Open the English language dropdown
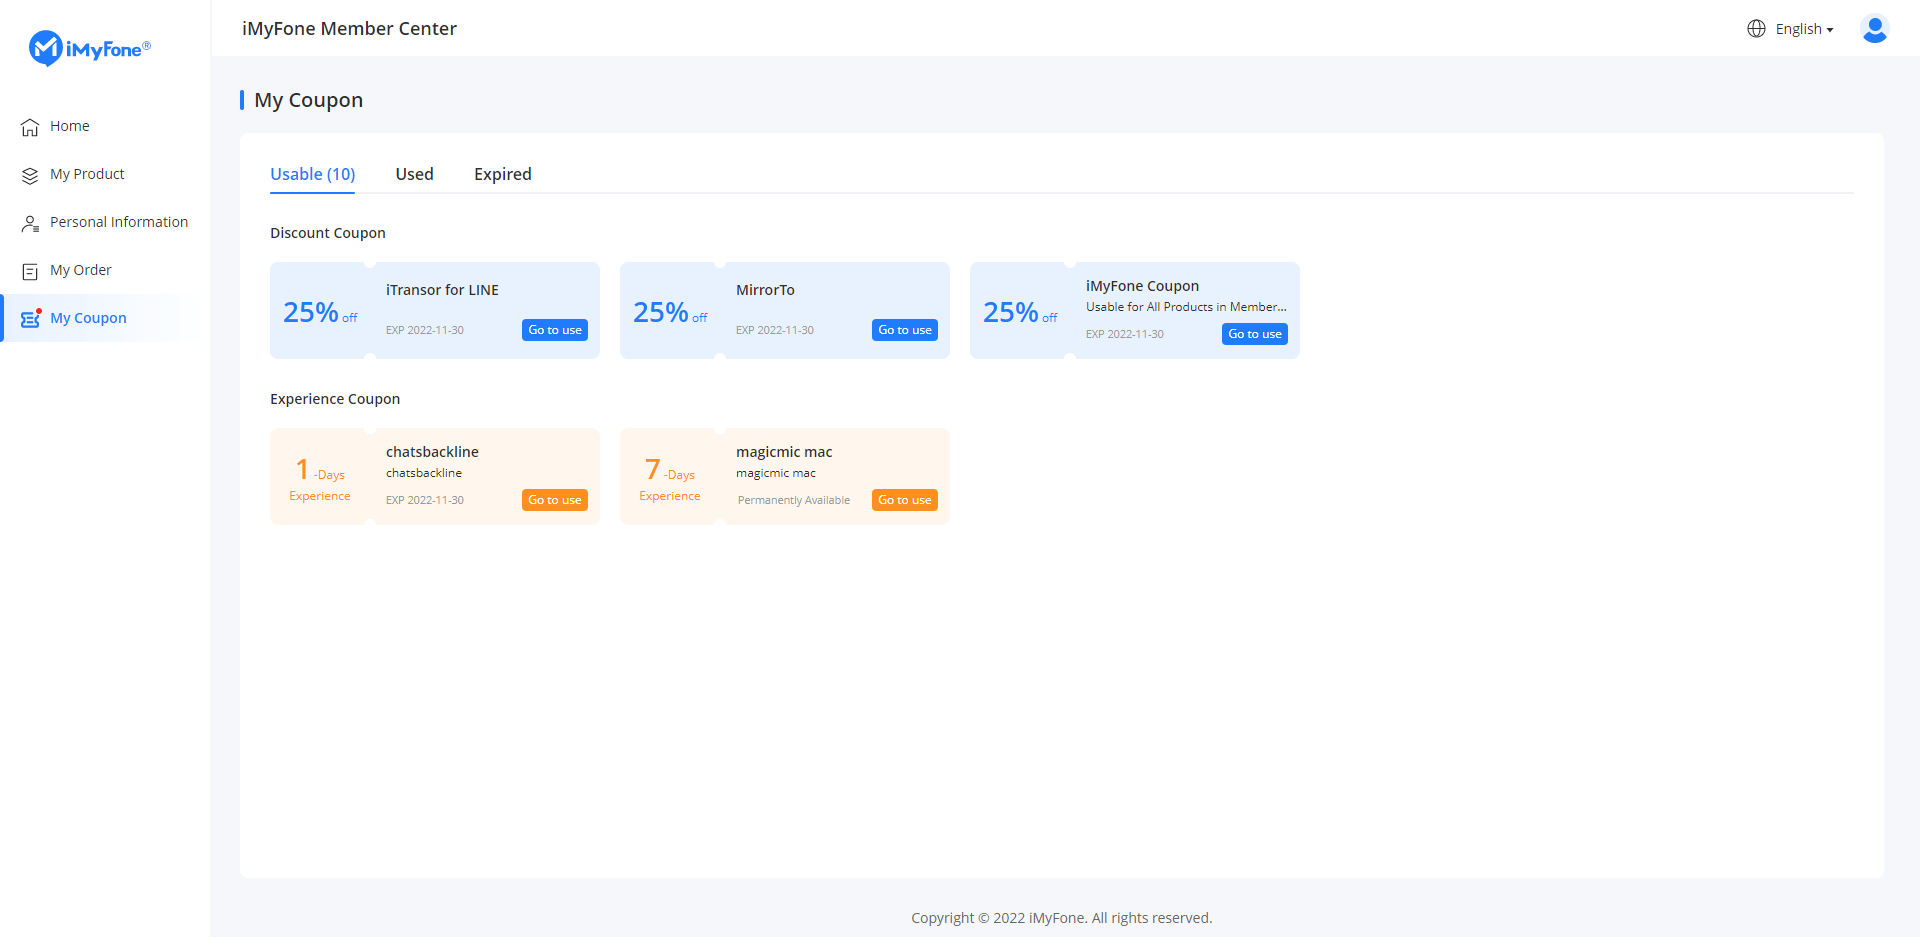Viewport: 1920px width, 937px height. (x=1804, y=29)
